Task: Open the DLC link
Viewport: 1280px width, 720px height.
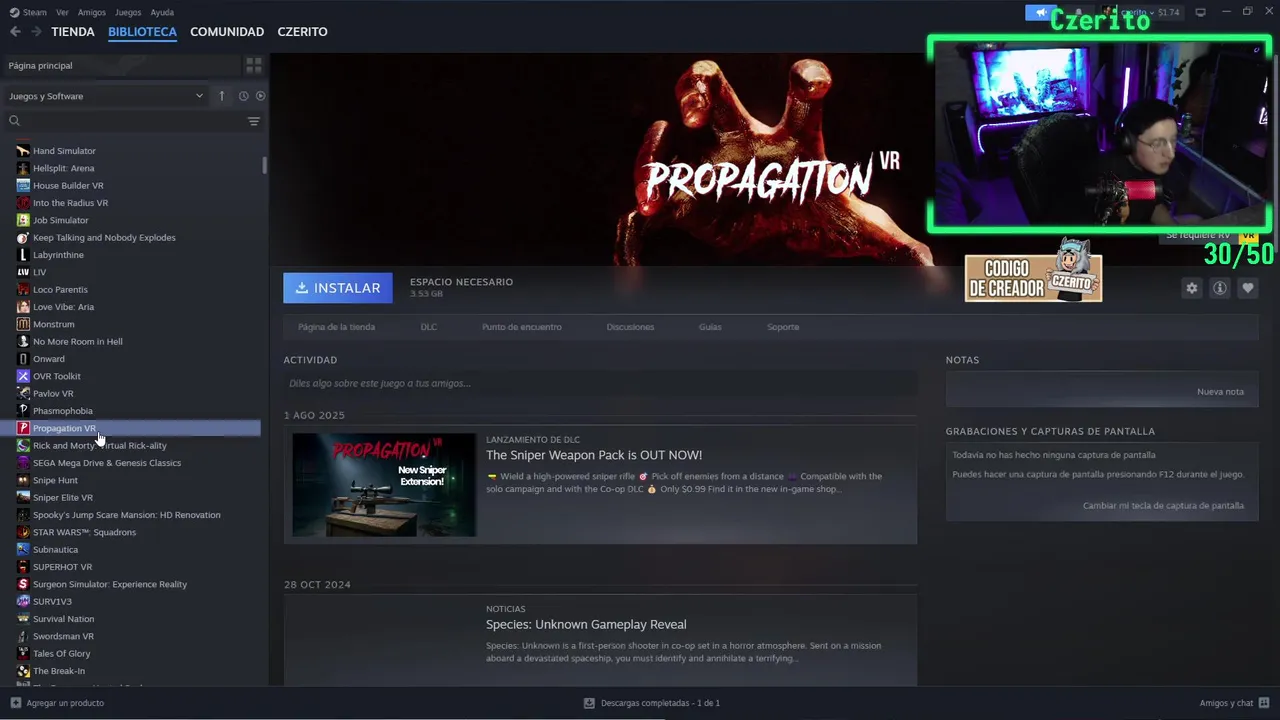Action: coord(428,327)
